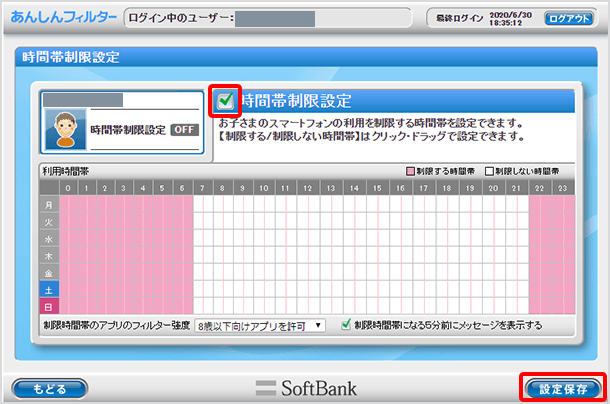Open the app filter strength dropdown
The width and height of the screenshot is (610, 404).
[x=260, y=325]
